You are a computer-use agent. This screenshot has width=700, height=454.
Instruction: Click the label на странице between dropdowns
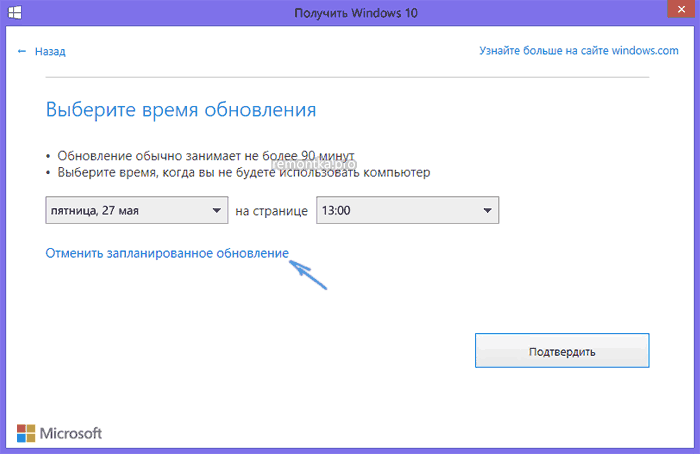pos(271,211)
